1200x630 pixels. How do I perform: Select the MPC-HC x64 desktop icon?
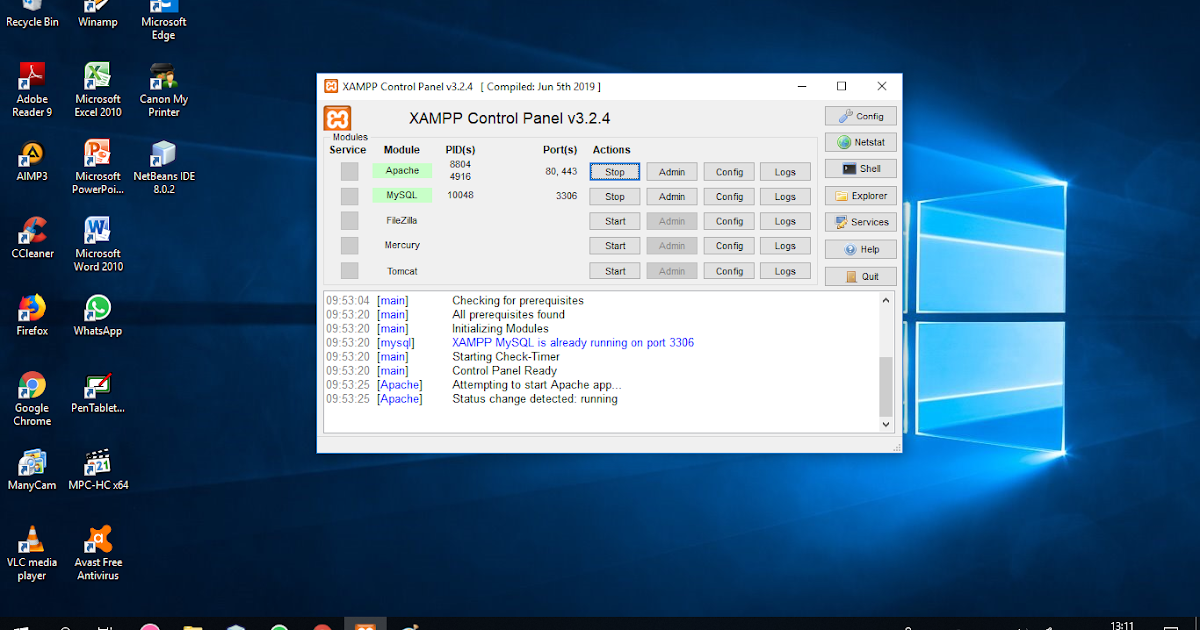click(x=98, y=470)
